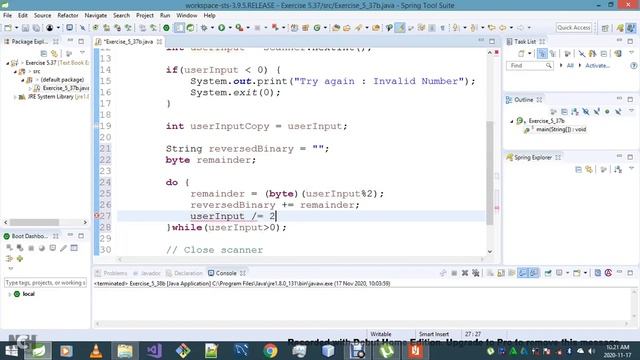The height and width of the screenshot is (360, 640).
Task: Click the Windows Start button
Action: point(11,351)
